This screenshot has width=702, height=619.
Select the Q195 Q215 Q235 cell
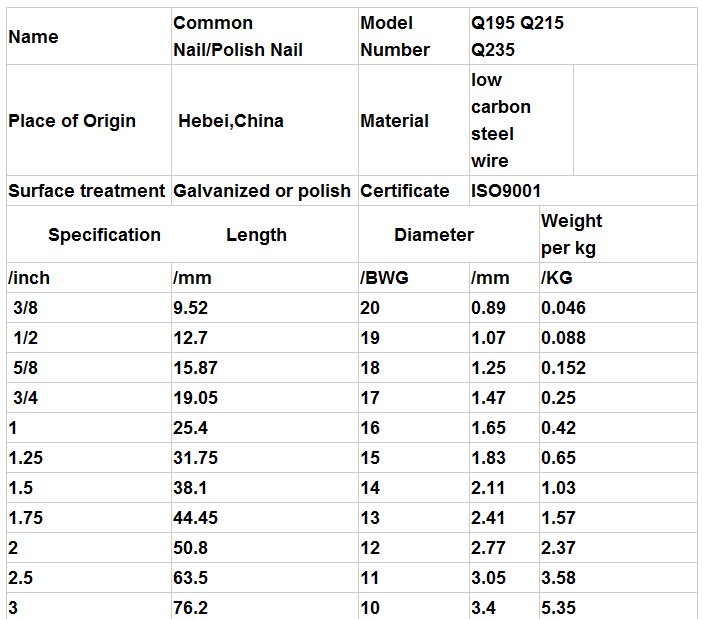pos(517,36)
